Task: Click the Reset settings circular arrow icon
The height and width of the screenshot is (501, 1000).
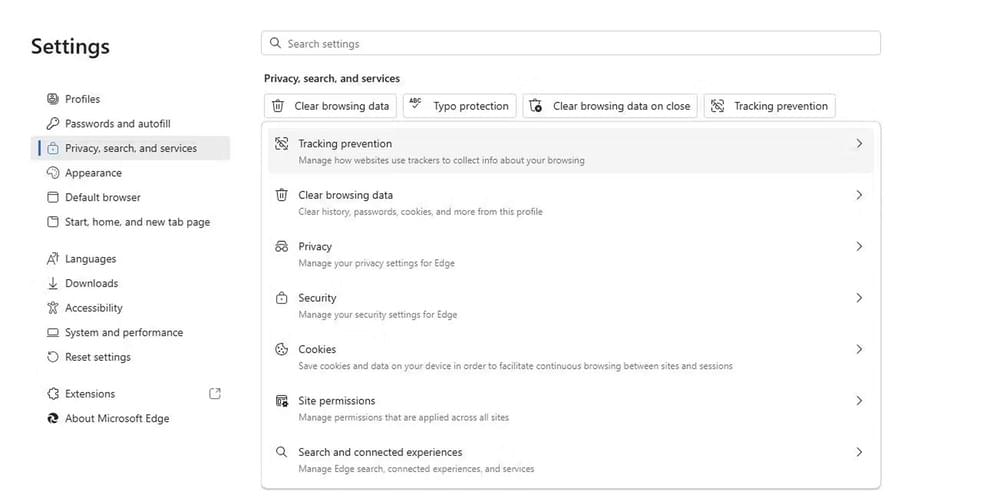Action: (x=53, y=357)
